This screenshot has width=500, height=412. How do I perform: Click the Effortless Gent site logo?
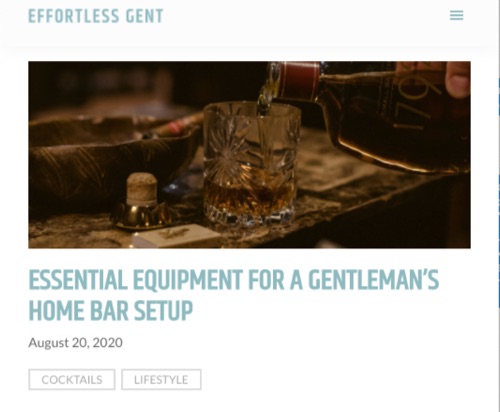(x=96, y=16)
